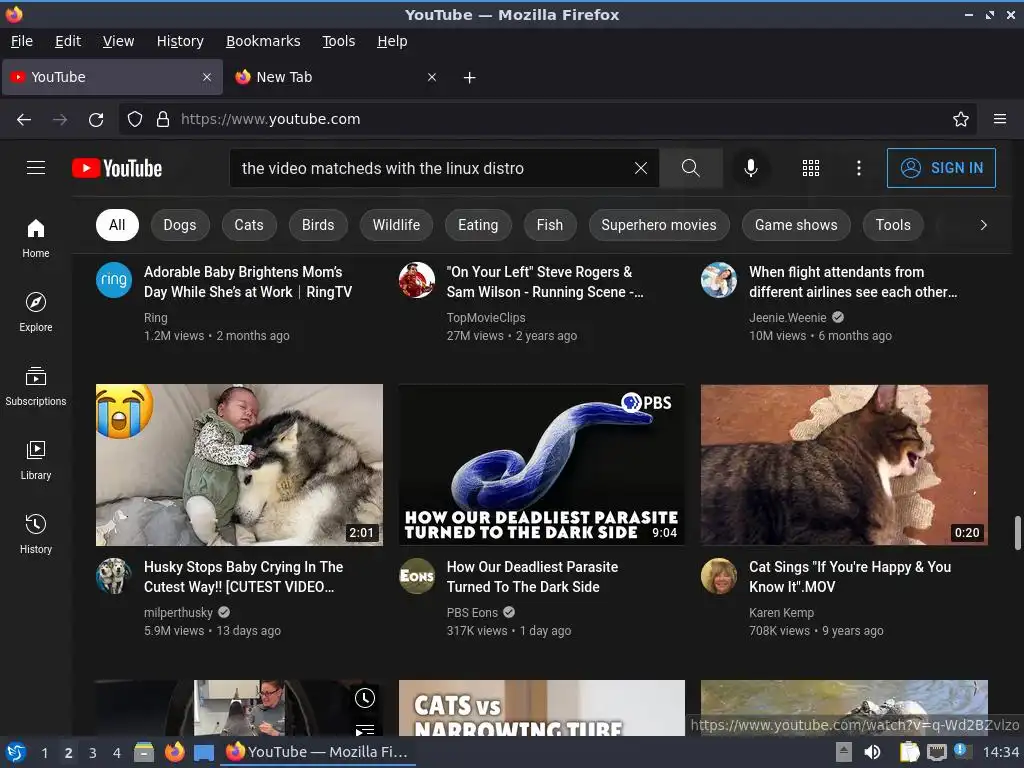
Task: Open How Our Deadliest Parasite video title
Action: [532, 577]
